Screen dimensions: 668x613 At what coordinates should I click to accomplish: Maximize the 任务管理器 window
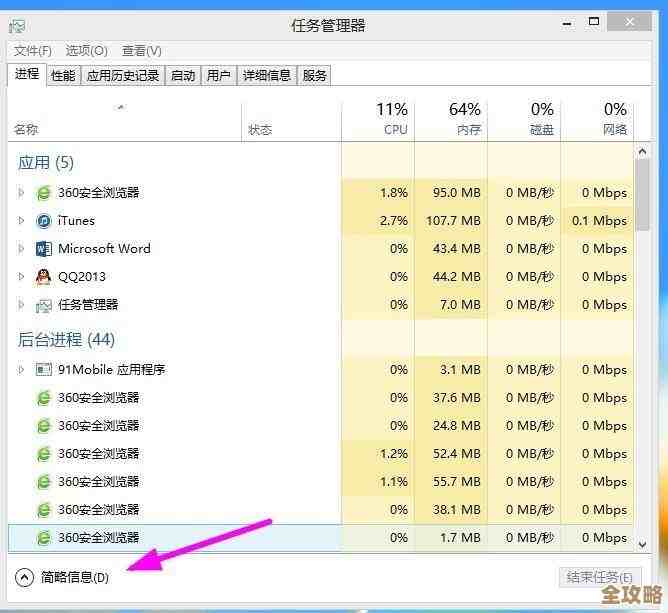(594, 22)
